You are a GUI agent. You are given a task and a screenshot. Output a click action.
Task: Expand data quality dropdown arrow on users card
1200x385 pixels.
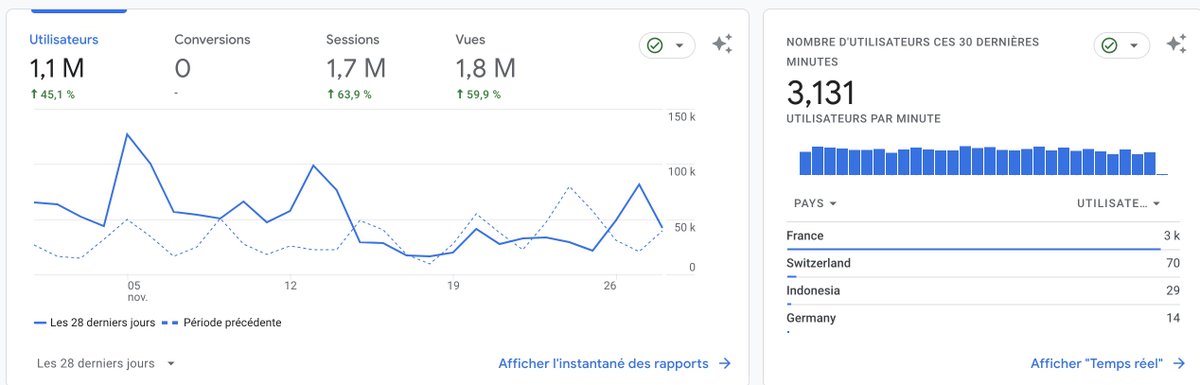[681, 46]
